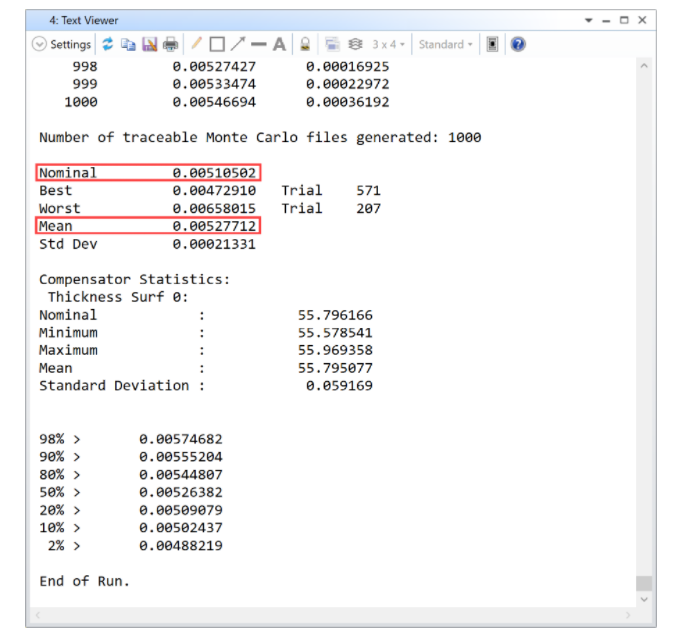Click the trial number 207
Viewport: 679px width, 634px height.
tap(369, 208)
